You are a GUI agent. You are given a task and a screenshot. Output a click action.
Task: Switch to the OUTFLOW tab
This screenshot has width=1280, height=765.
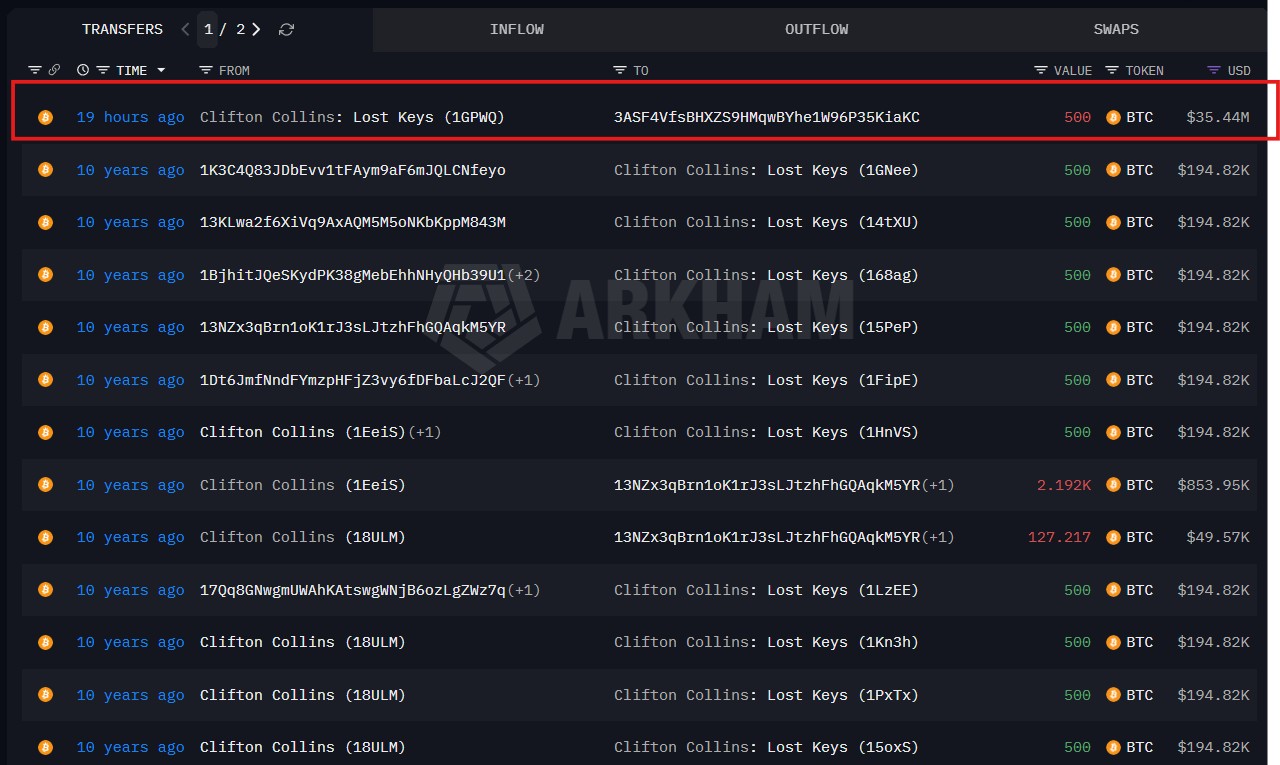[816, 30]
